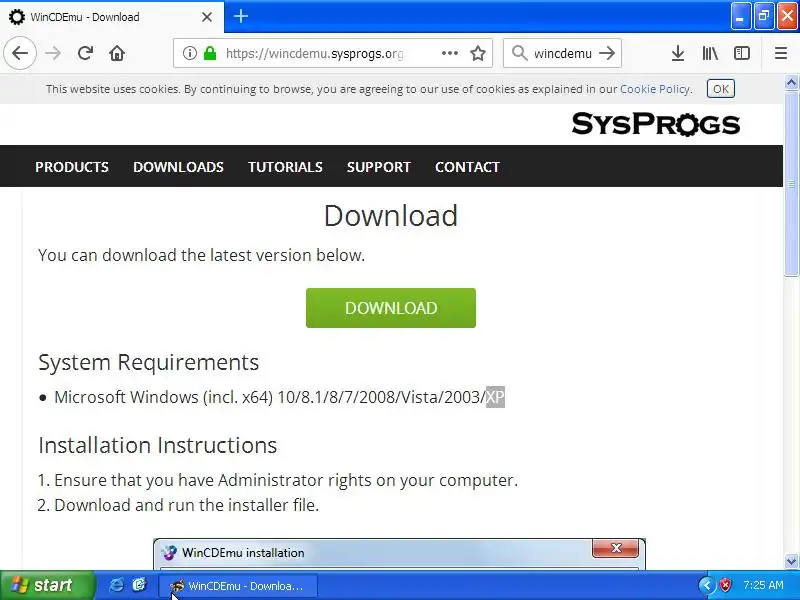Click the WinCDEmu installation screenshot image
Viewport: 800px width, 600px height.
point(399,554)
